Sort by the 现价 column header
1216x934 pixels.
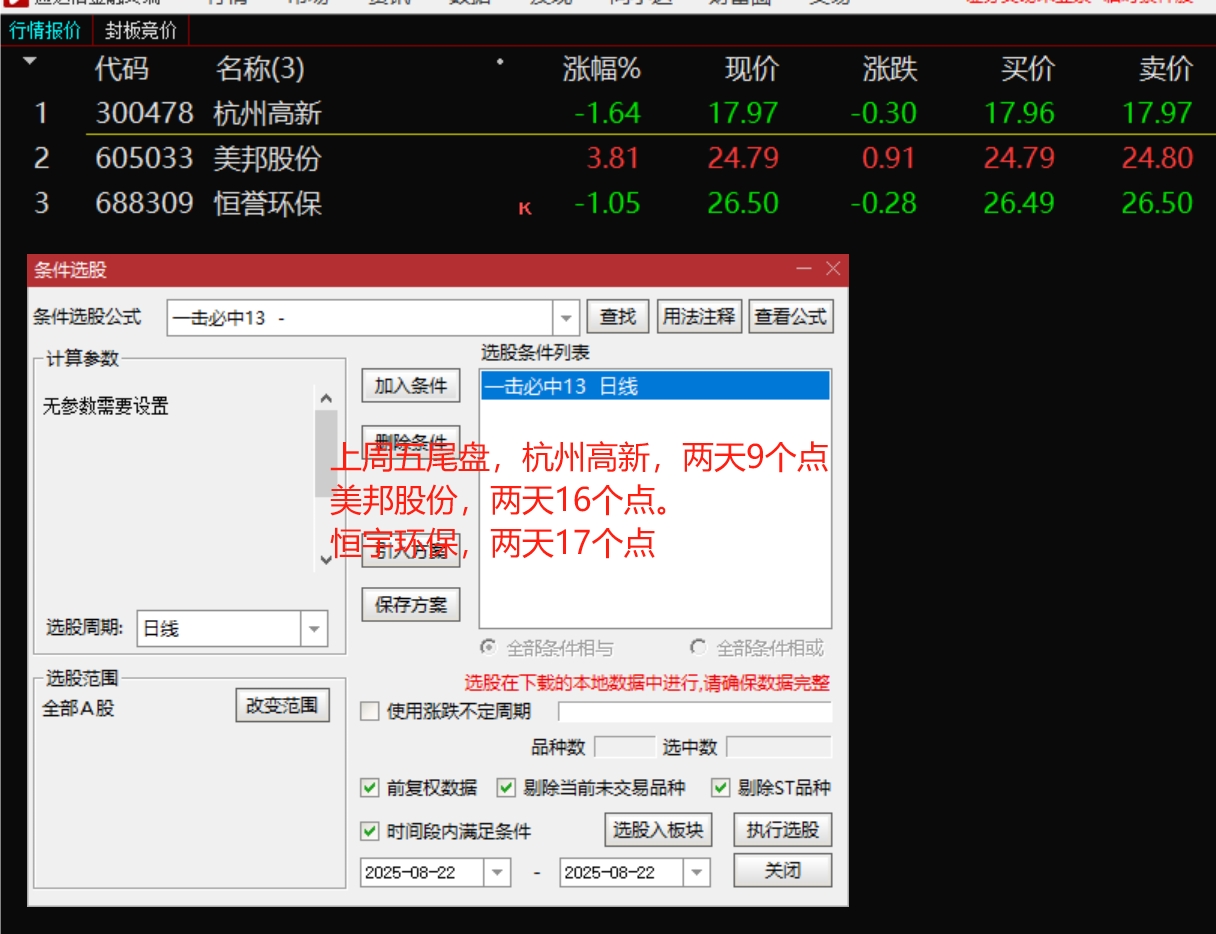[751, 69]
